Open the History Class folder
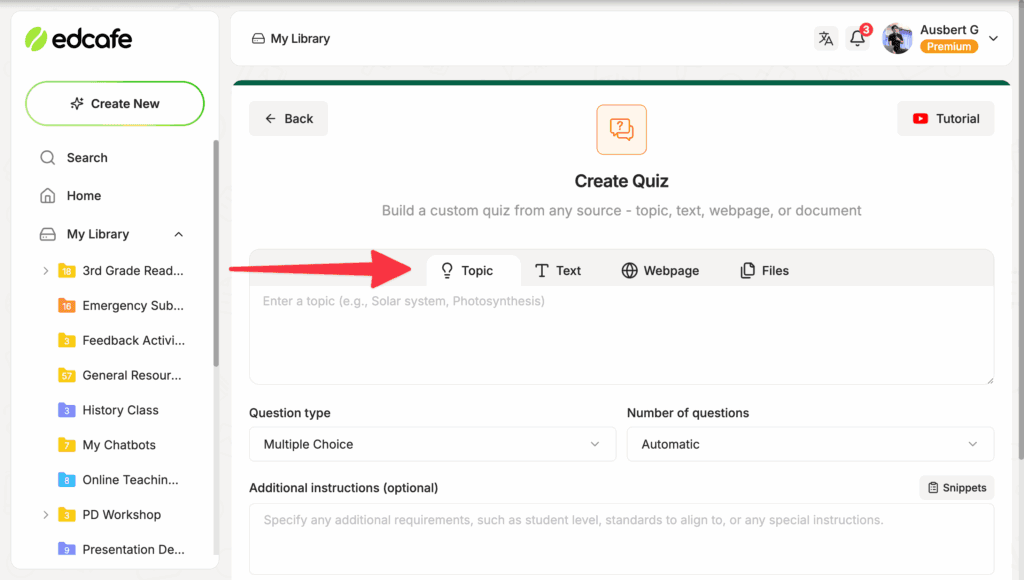The height and width of the screenshot is (580, 1024). pyautogui.click(x=120, y=410)
